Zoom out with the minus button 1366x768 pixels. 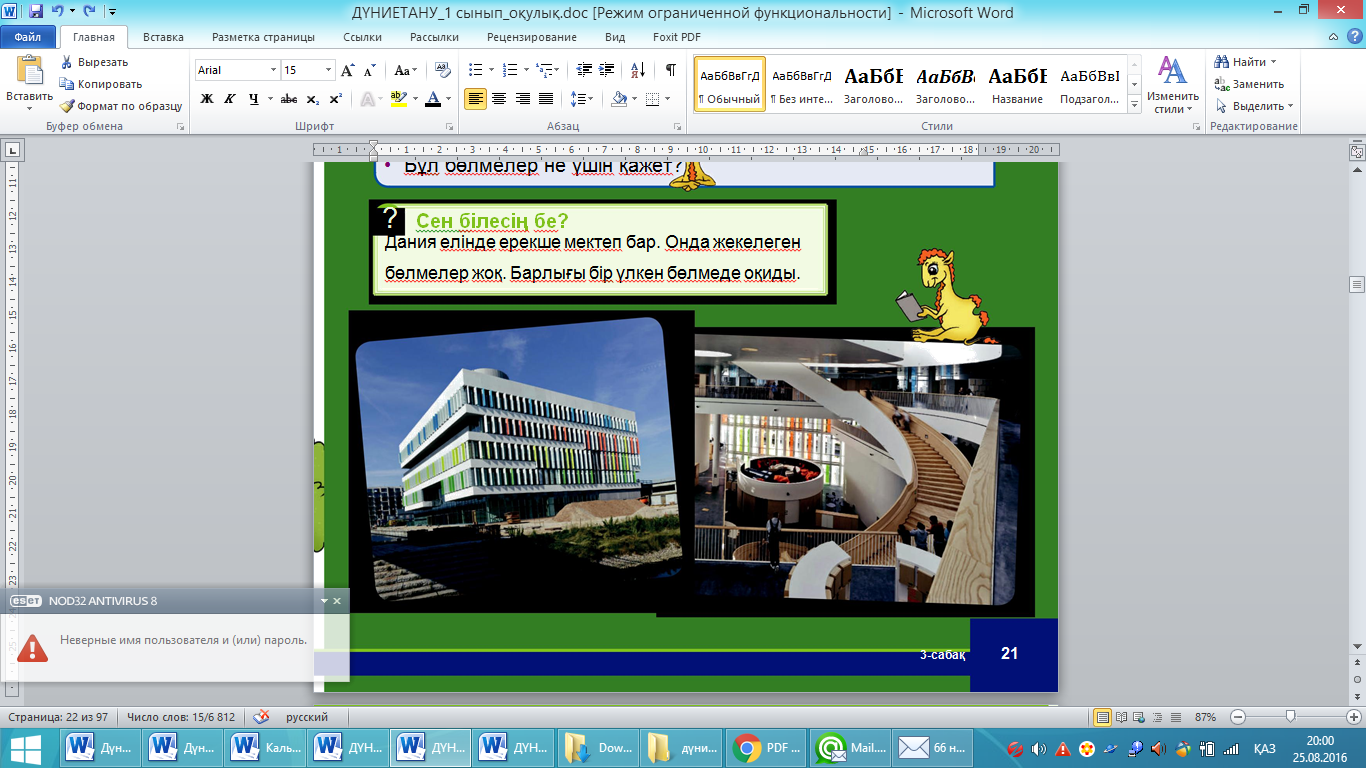pyautogui.click(x=1238, y=717)
